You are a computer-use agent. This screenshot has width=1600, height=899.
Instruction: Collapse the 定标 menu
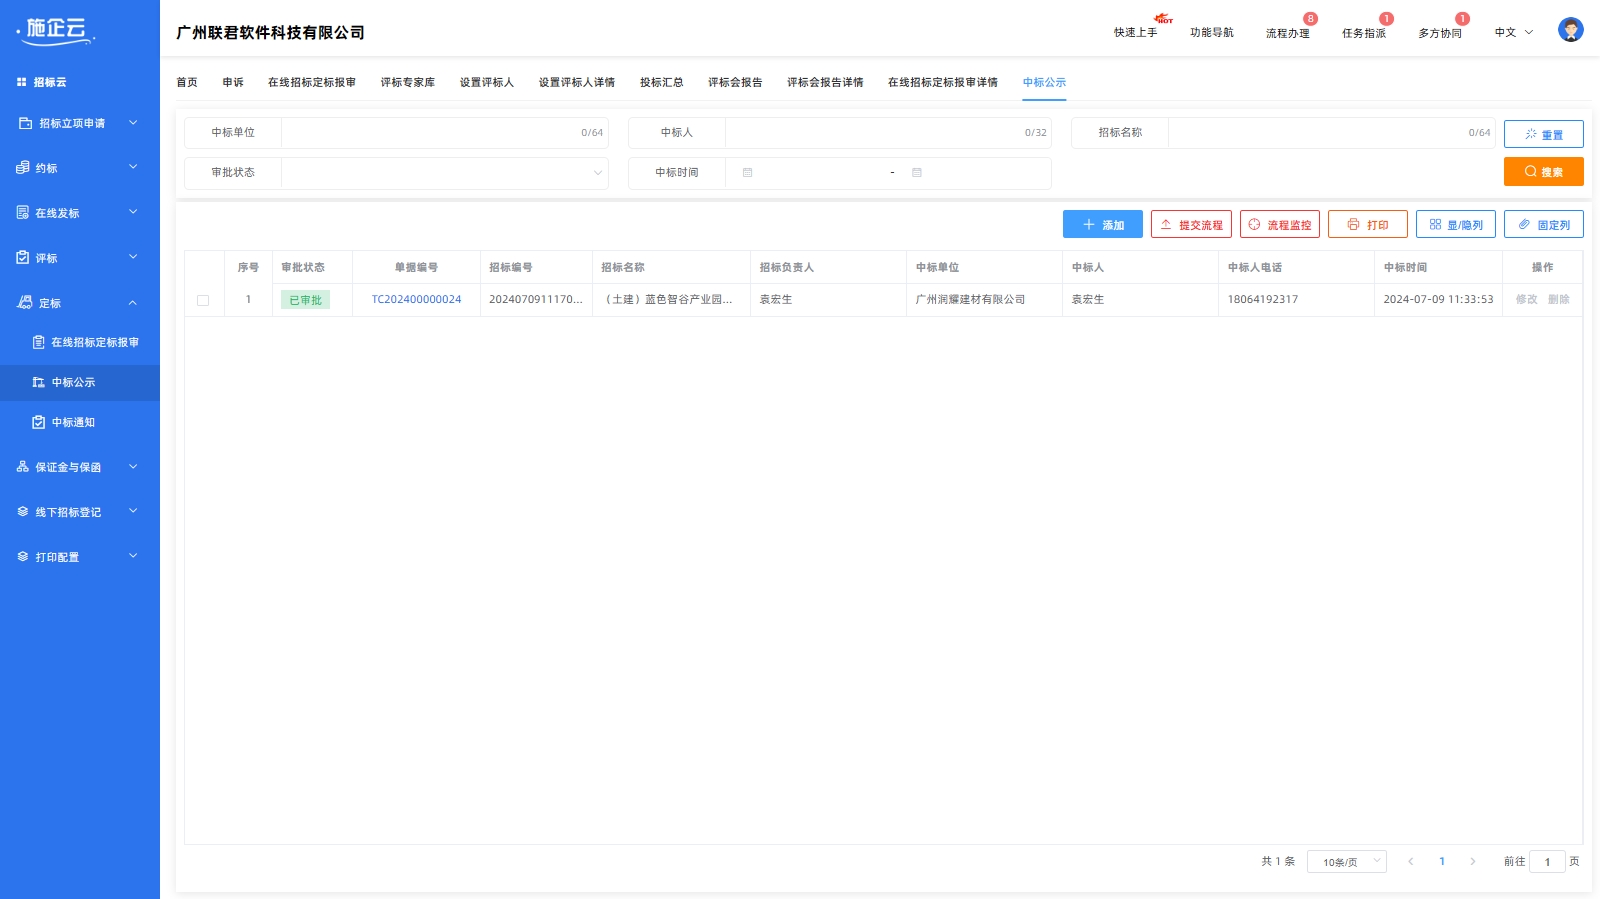[133, 303]
